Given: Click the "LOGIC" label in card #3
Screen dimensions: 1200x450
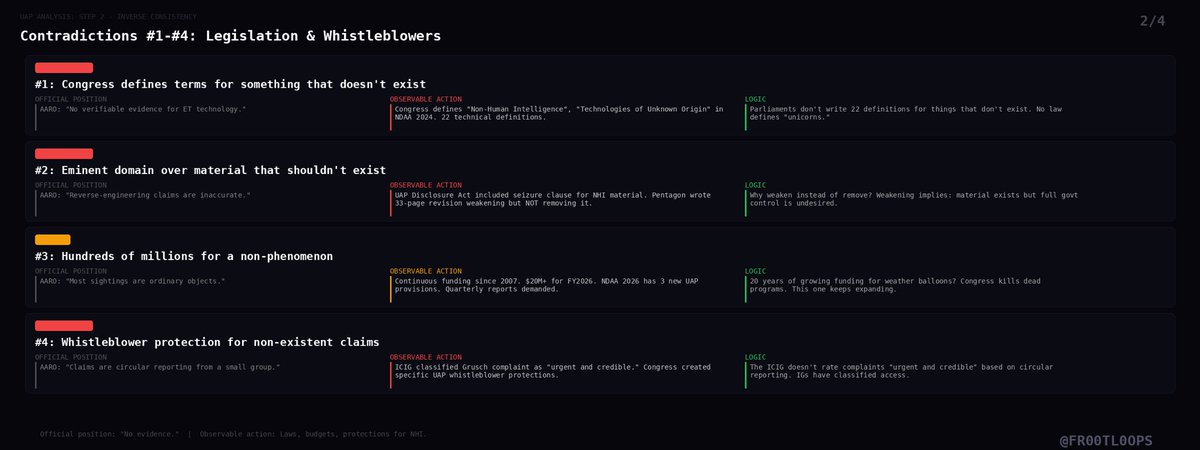Looking at the screenshot, I should coord(757,271).
